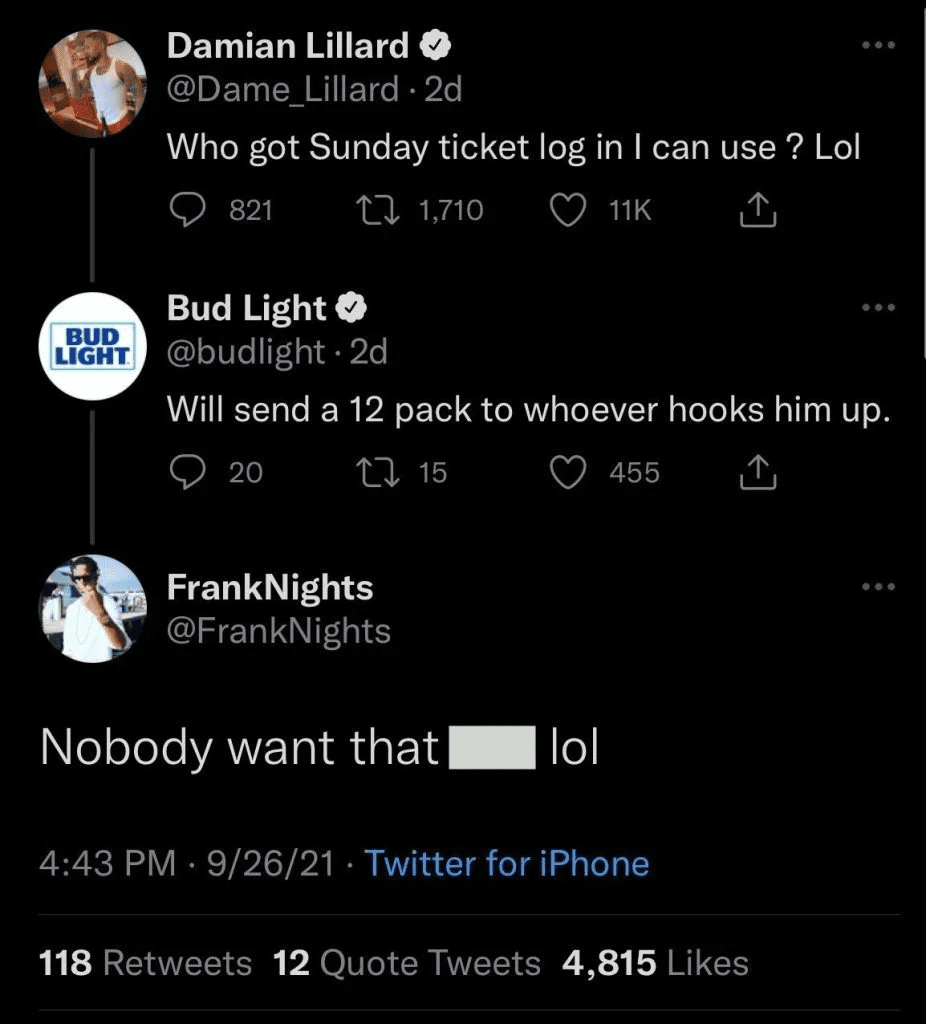The image size is (926, 1024).
Task: View the 118 Retweets list
Action: click(145, 963)
